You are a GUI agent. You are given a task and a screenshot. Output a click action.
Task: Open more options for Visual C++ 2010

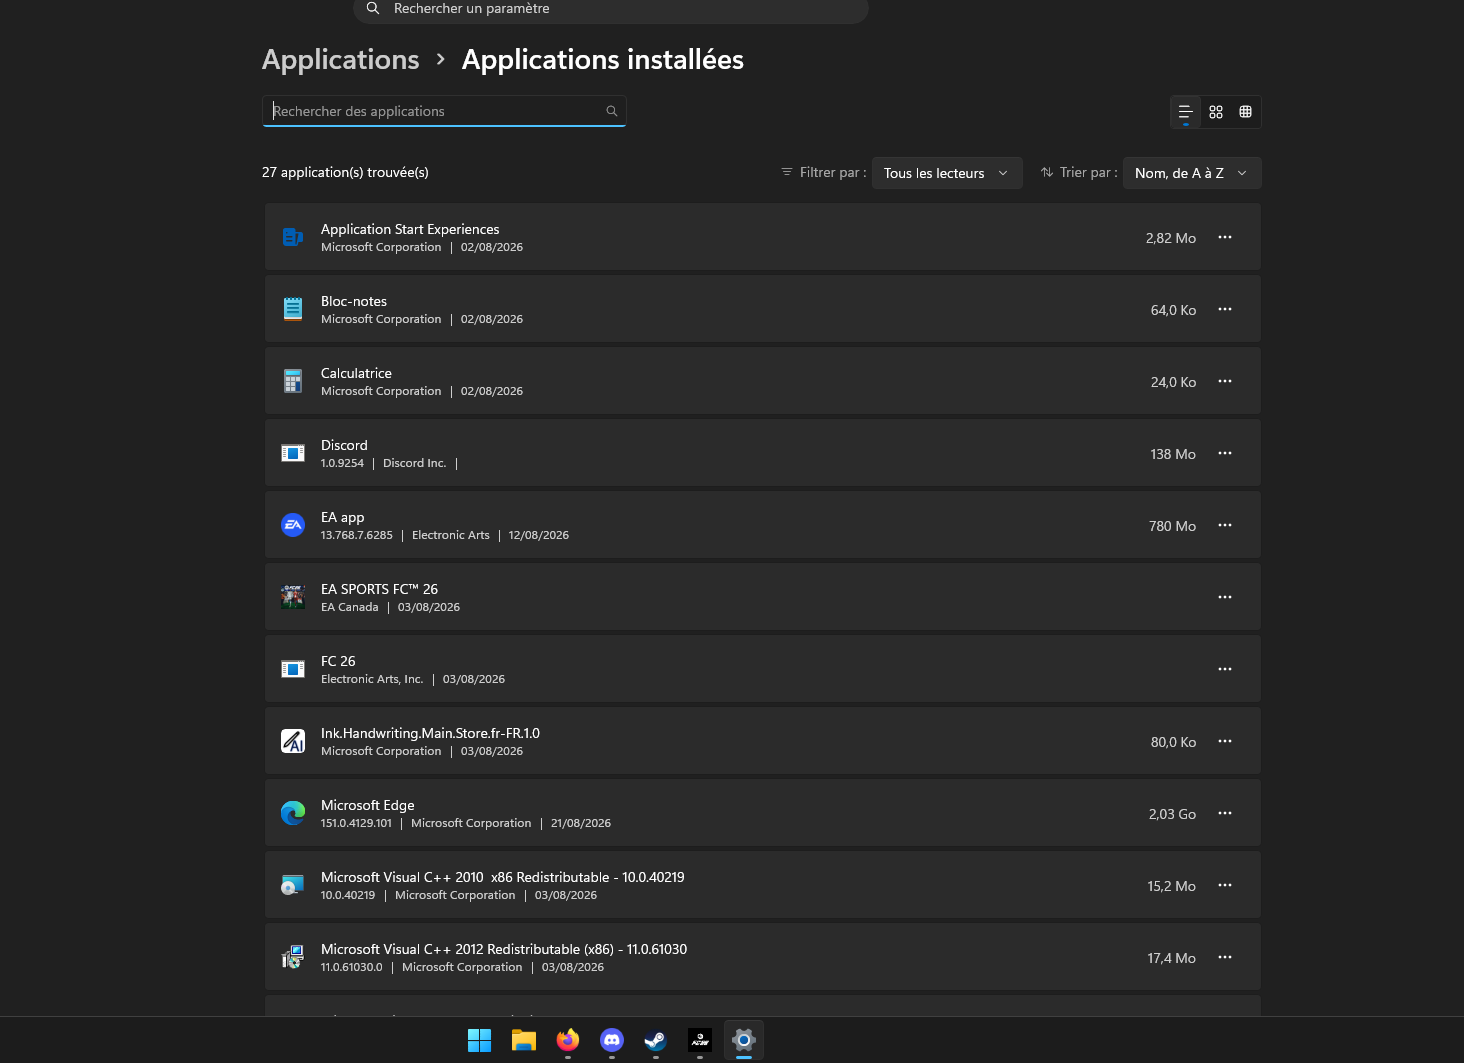1225,885
